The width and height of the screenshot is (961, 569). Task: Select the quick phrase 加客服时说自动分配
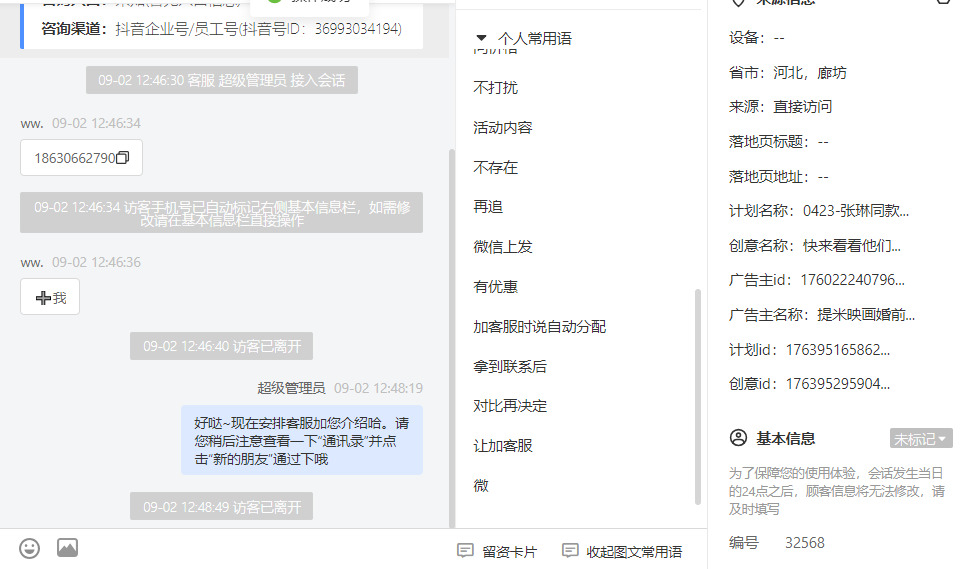click(x=539, y=327)
